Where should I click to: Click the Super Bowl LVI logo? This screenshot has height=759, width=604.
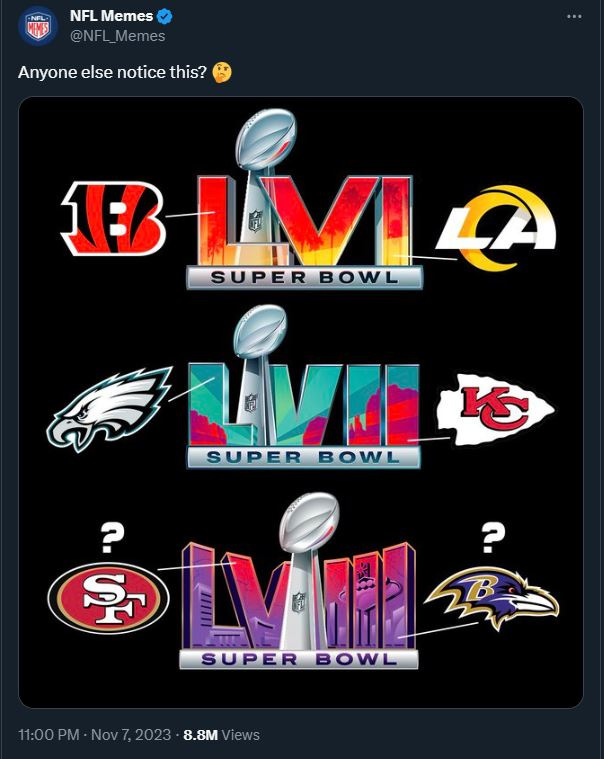305,199
